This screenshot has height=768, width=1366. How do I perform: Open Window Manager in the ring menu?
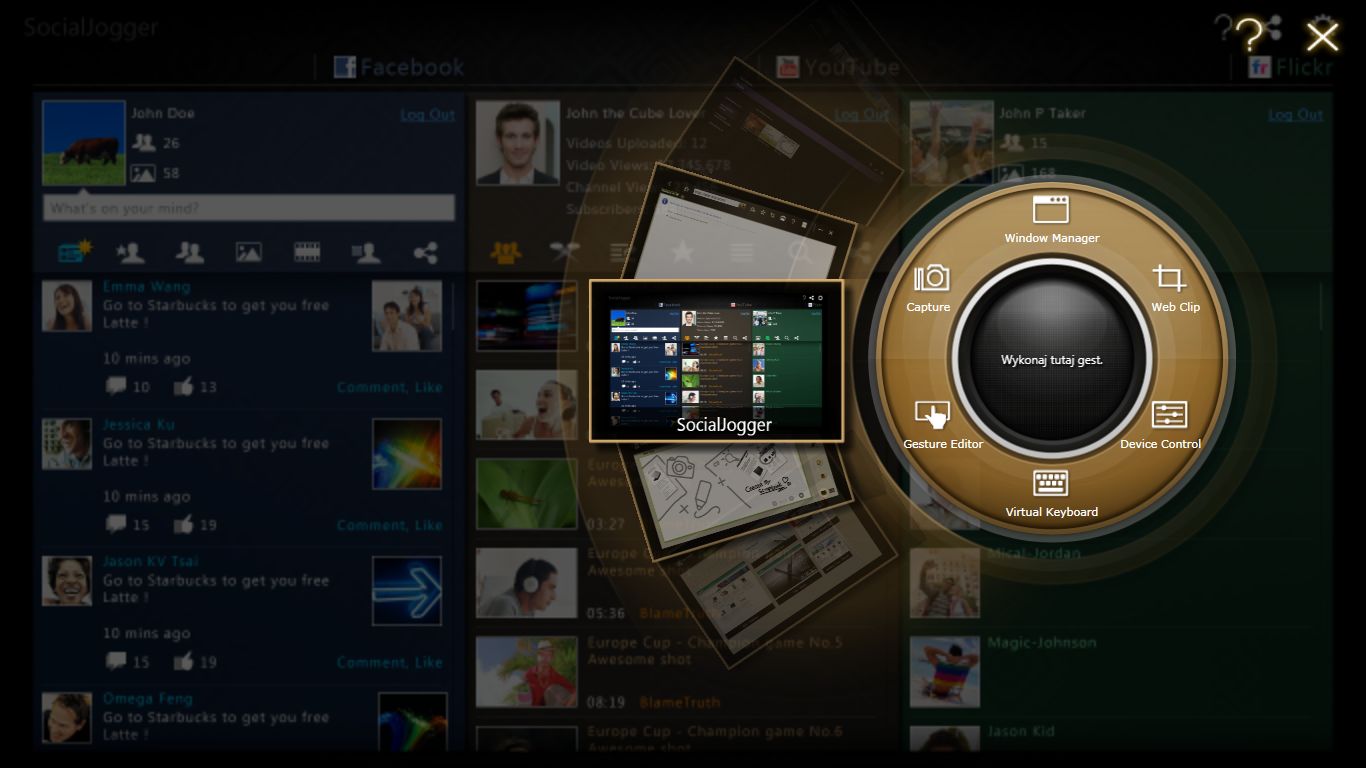tap(1051, 219)
